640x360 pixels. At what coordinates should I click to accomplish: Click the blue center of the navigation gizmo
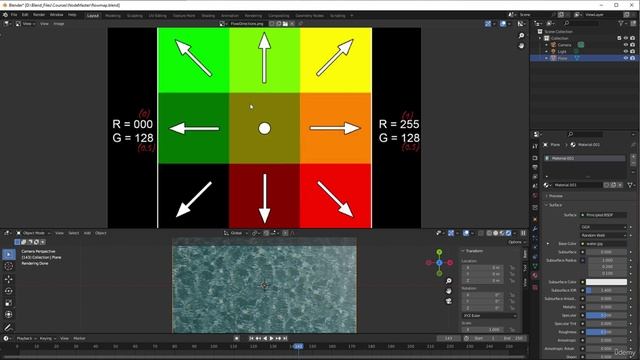439,263
